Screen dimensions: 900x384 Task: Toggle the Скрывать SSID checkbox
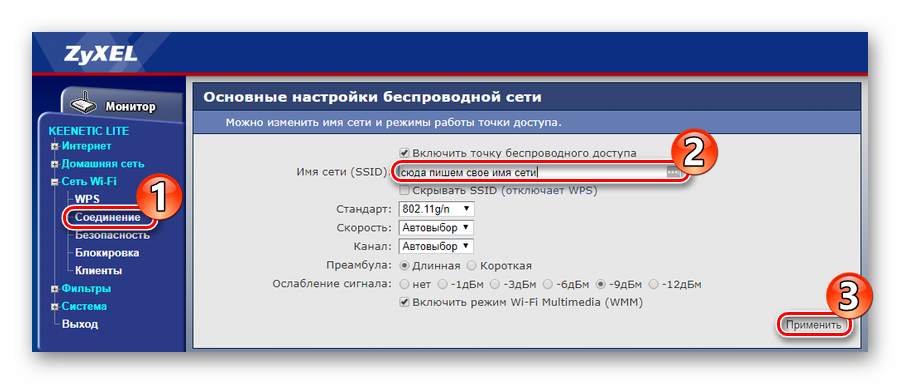click(x=404, y=190)
